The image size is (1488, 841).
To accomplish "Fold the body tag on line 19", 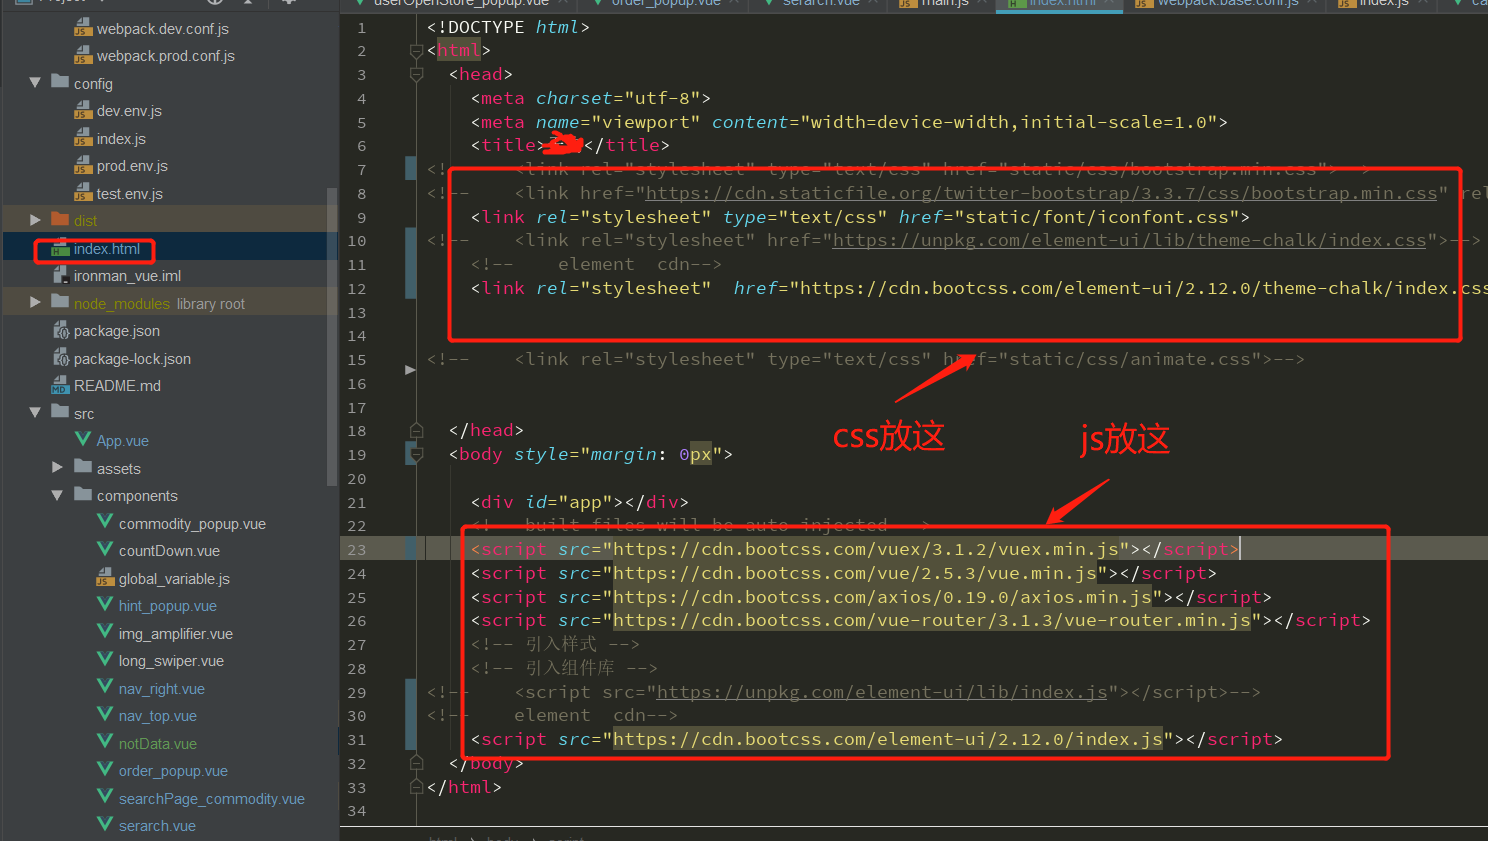I will tap(416, 454).
